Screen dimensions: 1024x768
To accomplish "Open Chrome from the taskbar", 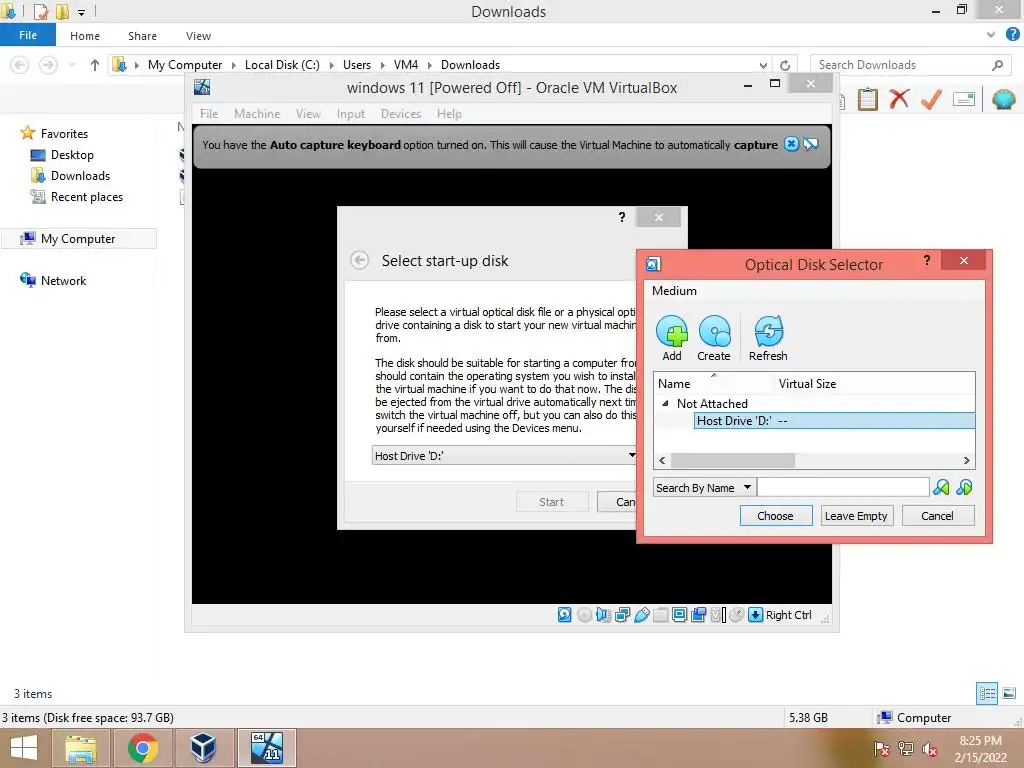I will (142, 748).
